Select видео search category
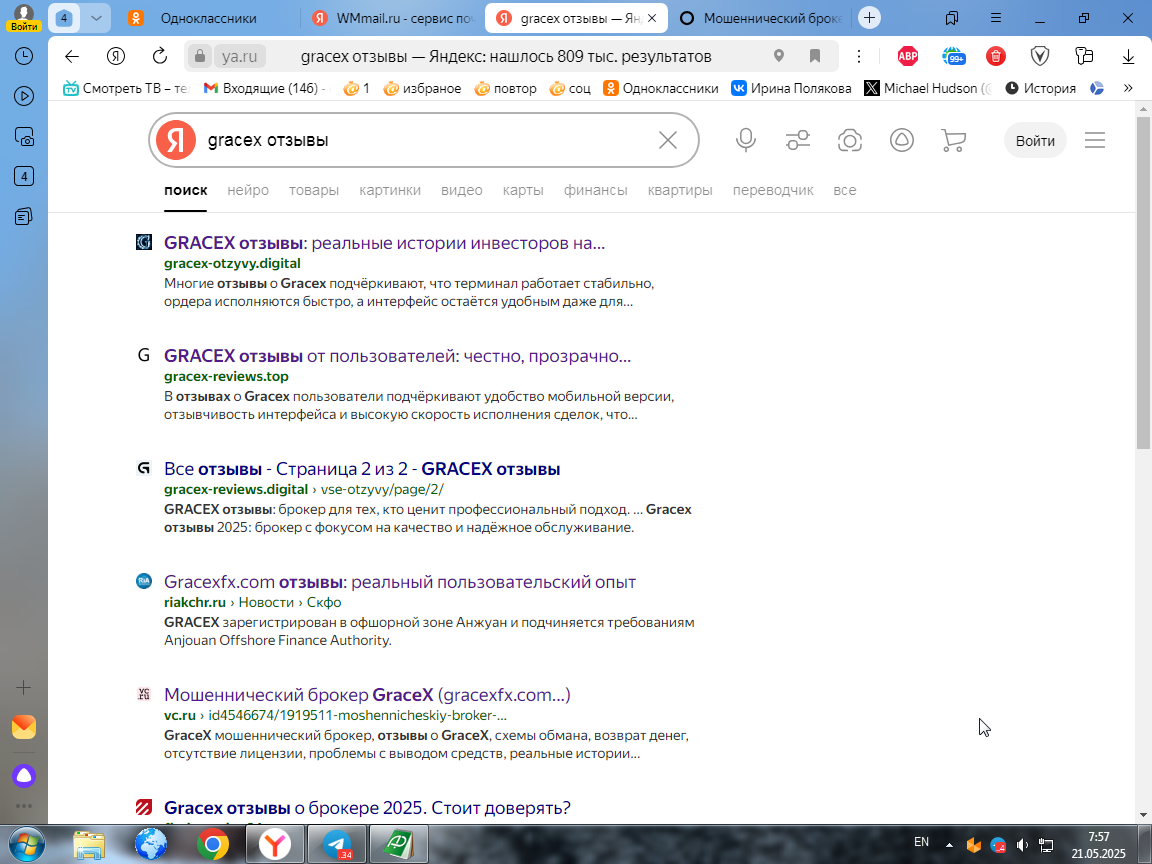This screenshot has height=864, width=1152. click(461, 190)
